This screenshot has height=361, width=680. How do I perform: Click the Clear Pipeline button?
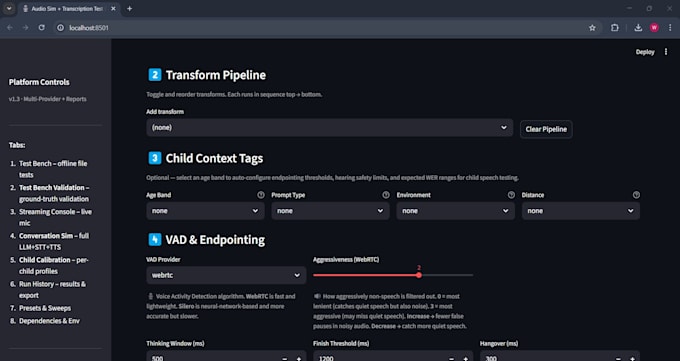(546, 129)
